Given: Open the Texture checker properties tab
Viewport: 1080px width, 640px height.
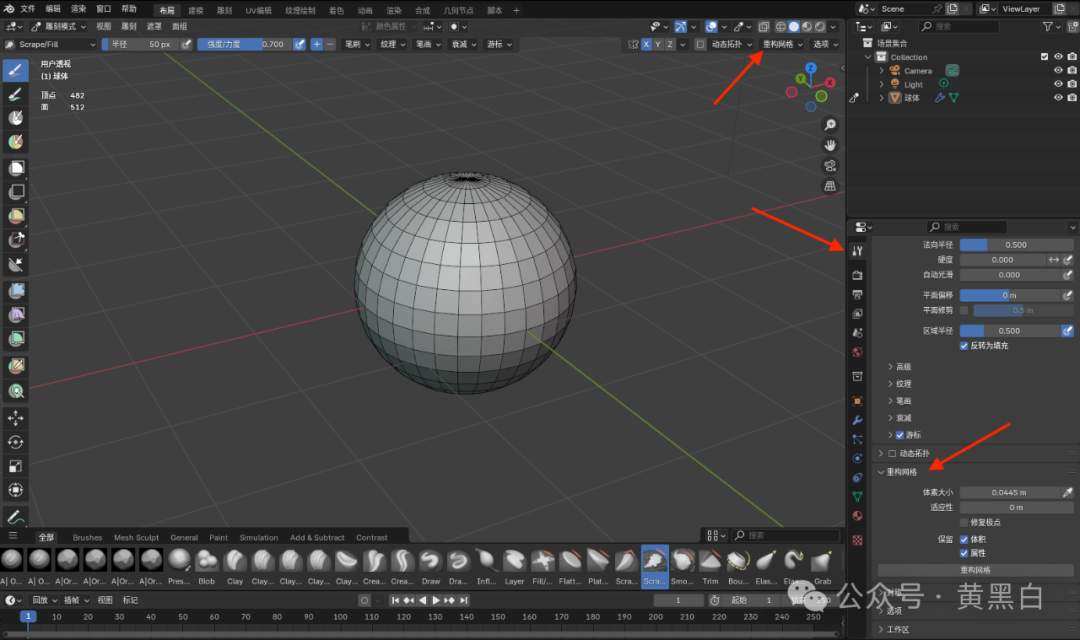Looking at the screenshot, I should (858, 540).
